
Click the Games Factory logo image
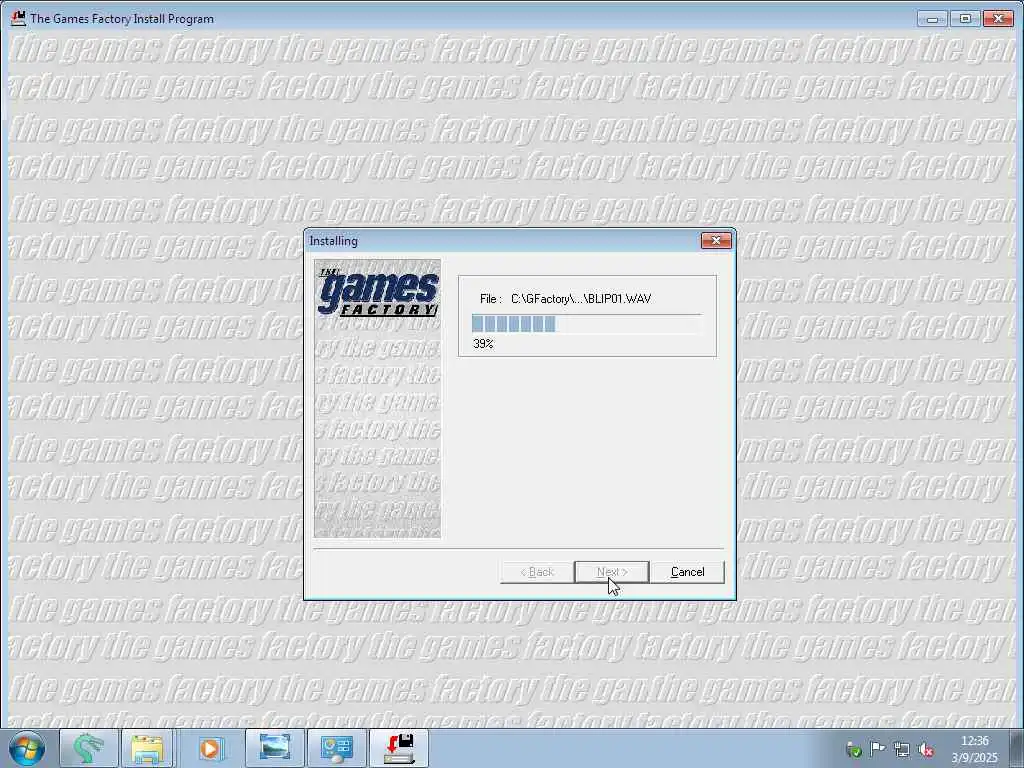click(x=377, y=398)
